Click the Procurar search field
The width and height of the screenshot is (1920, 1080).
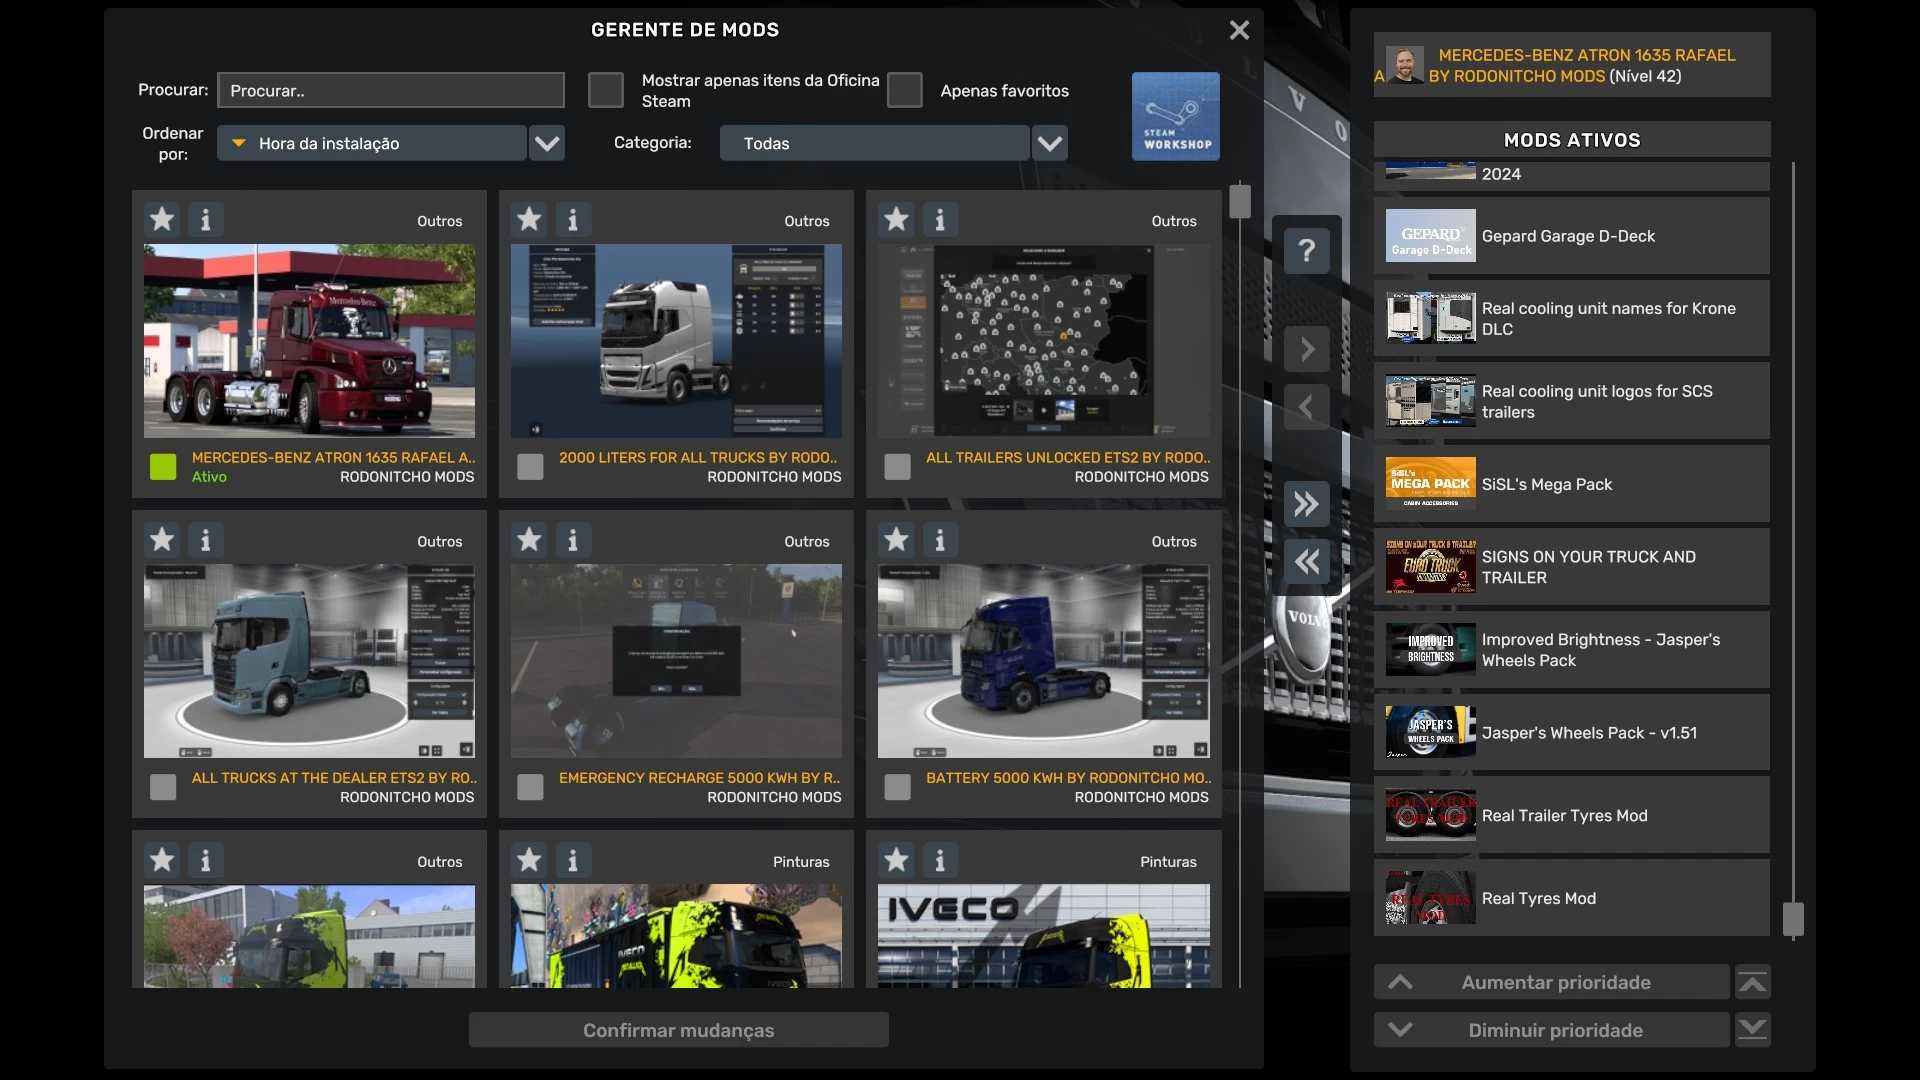coord(390,90)
